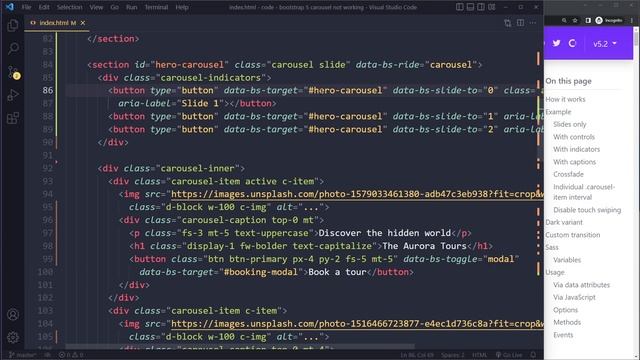This screenshot has height=360, width=640.
Task: Click line number 92 in the gutter
Action: tap(47, 168)
